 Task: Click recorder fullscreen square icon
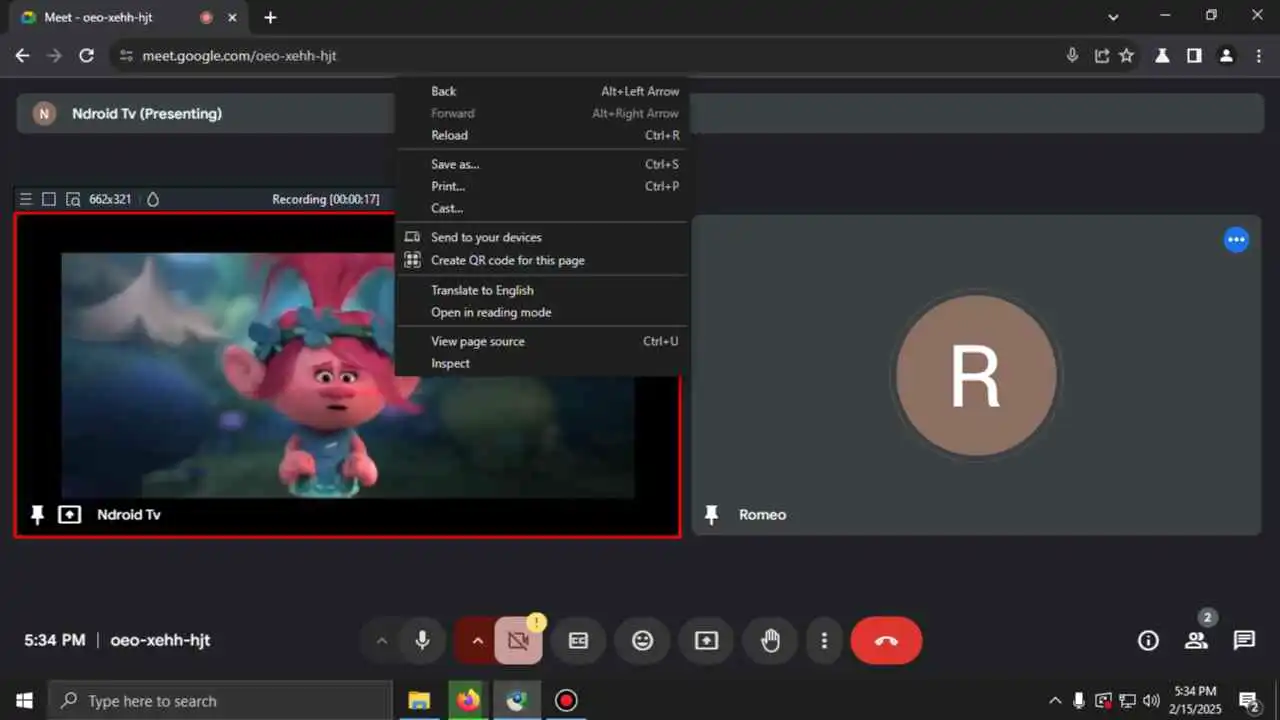click(49, 199)
